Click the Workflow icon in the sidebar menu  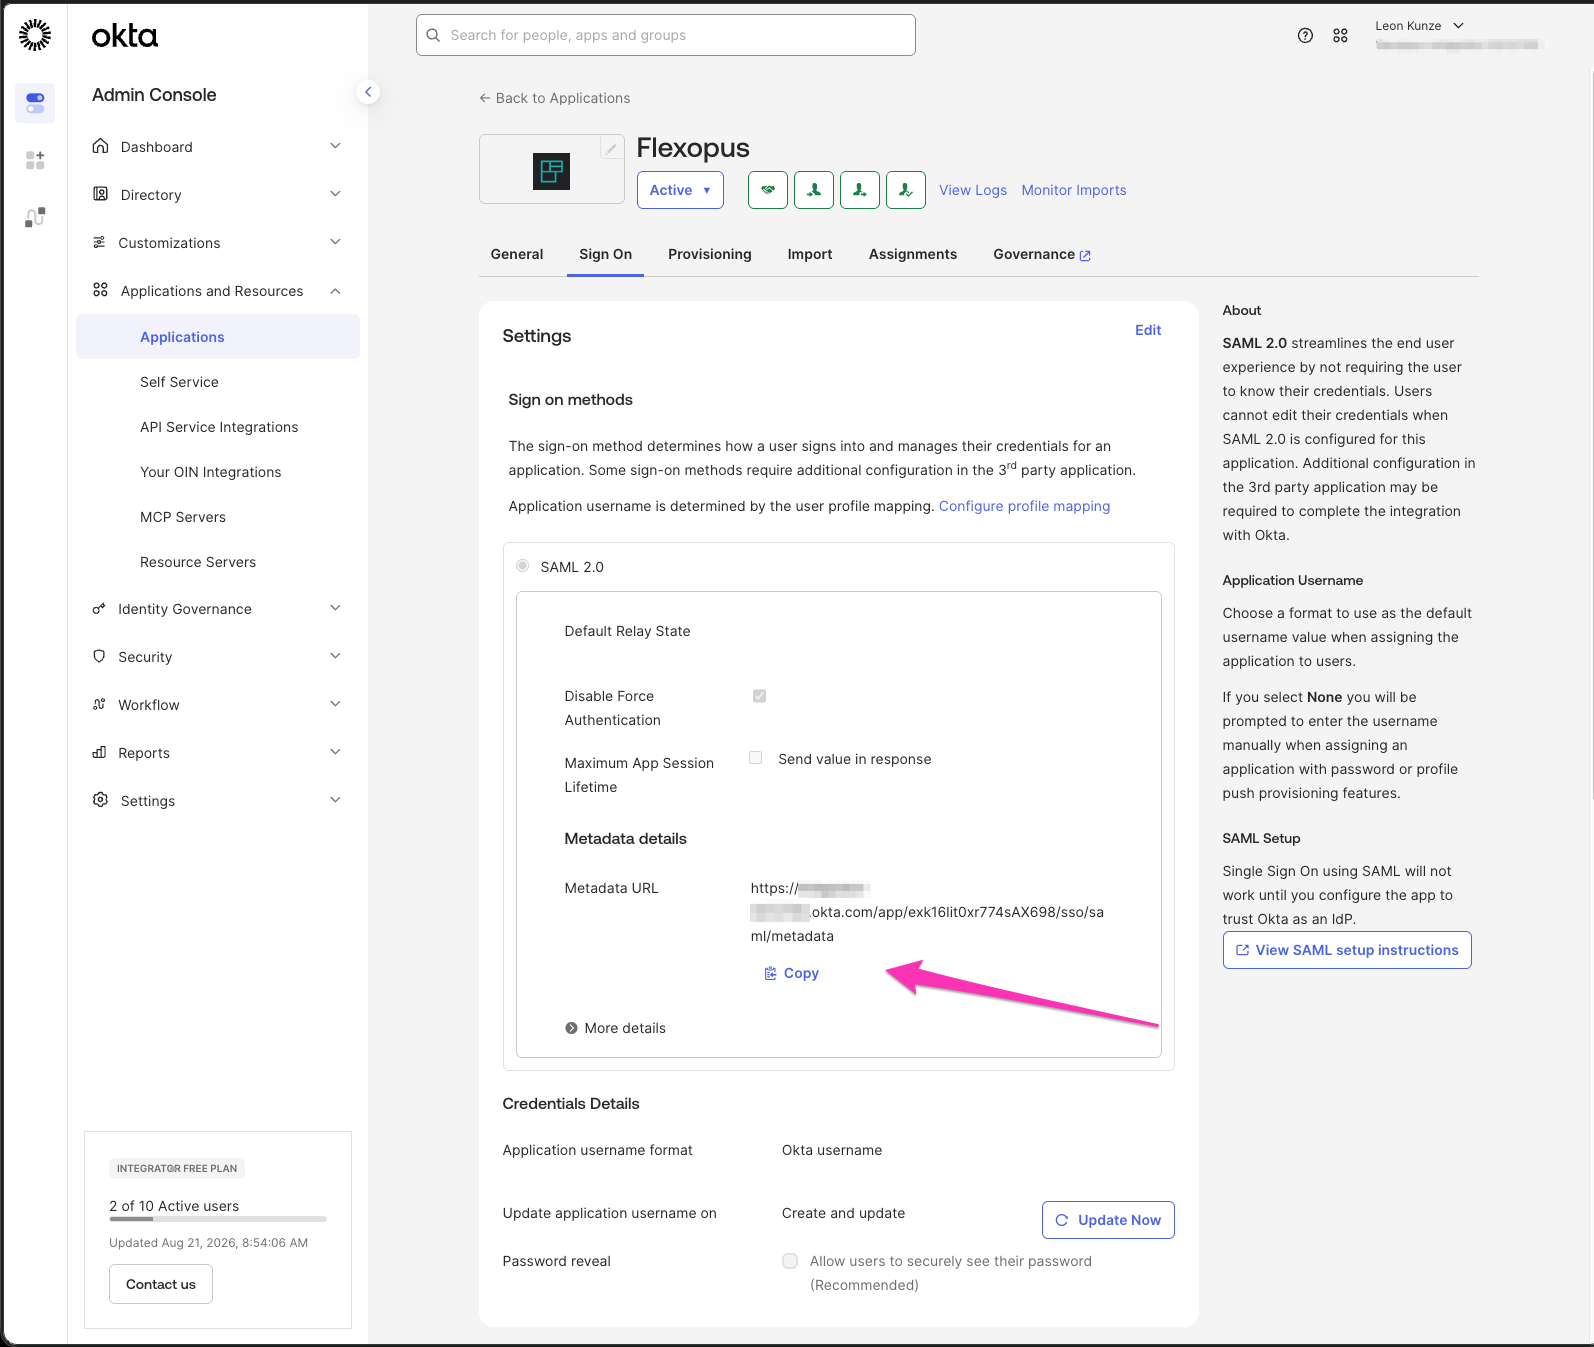99,704
